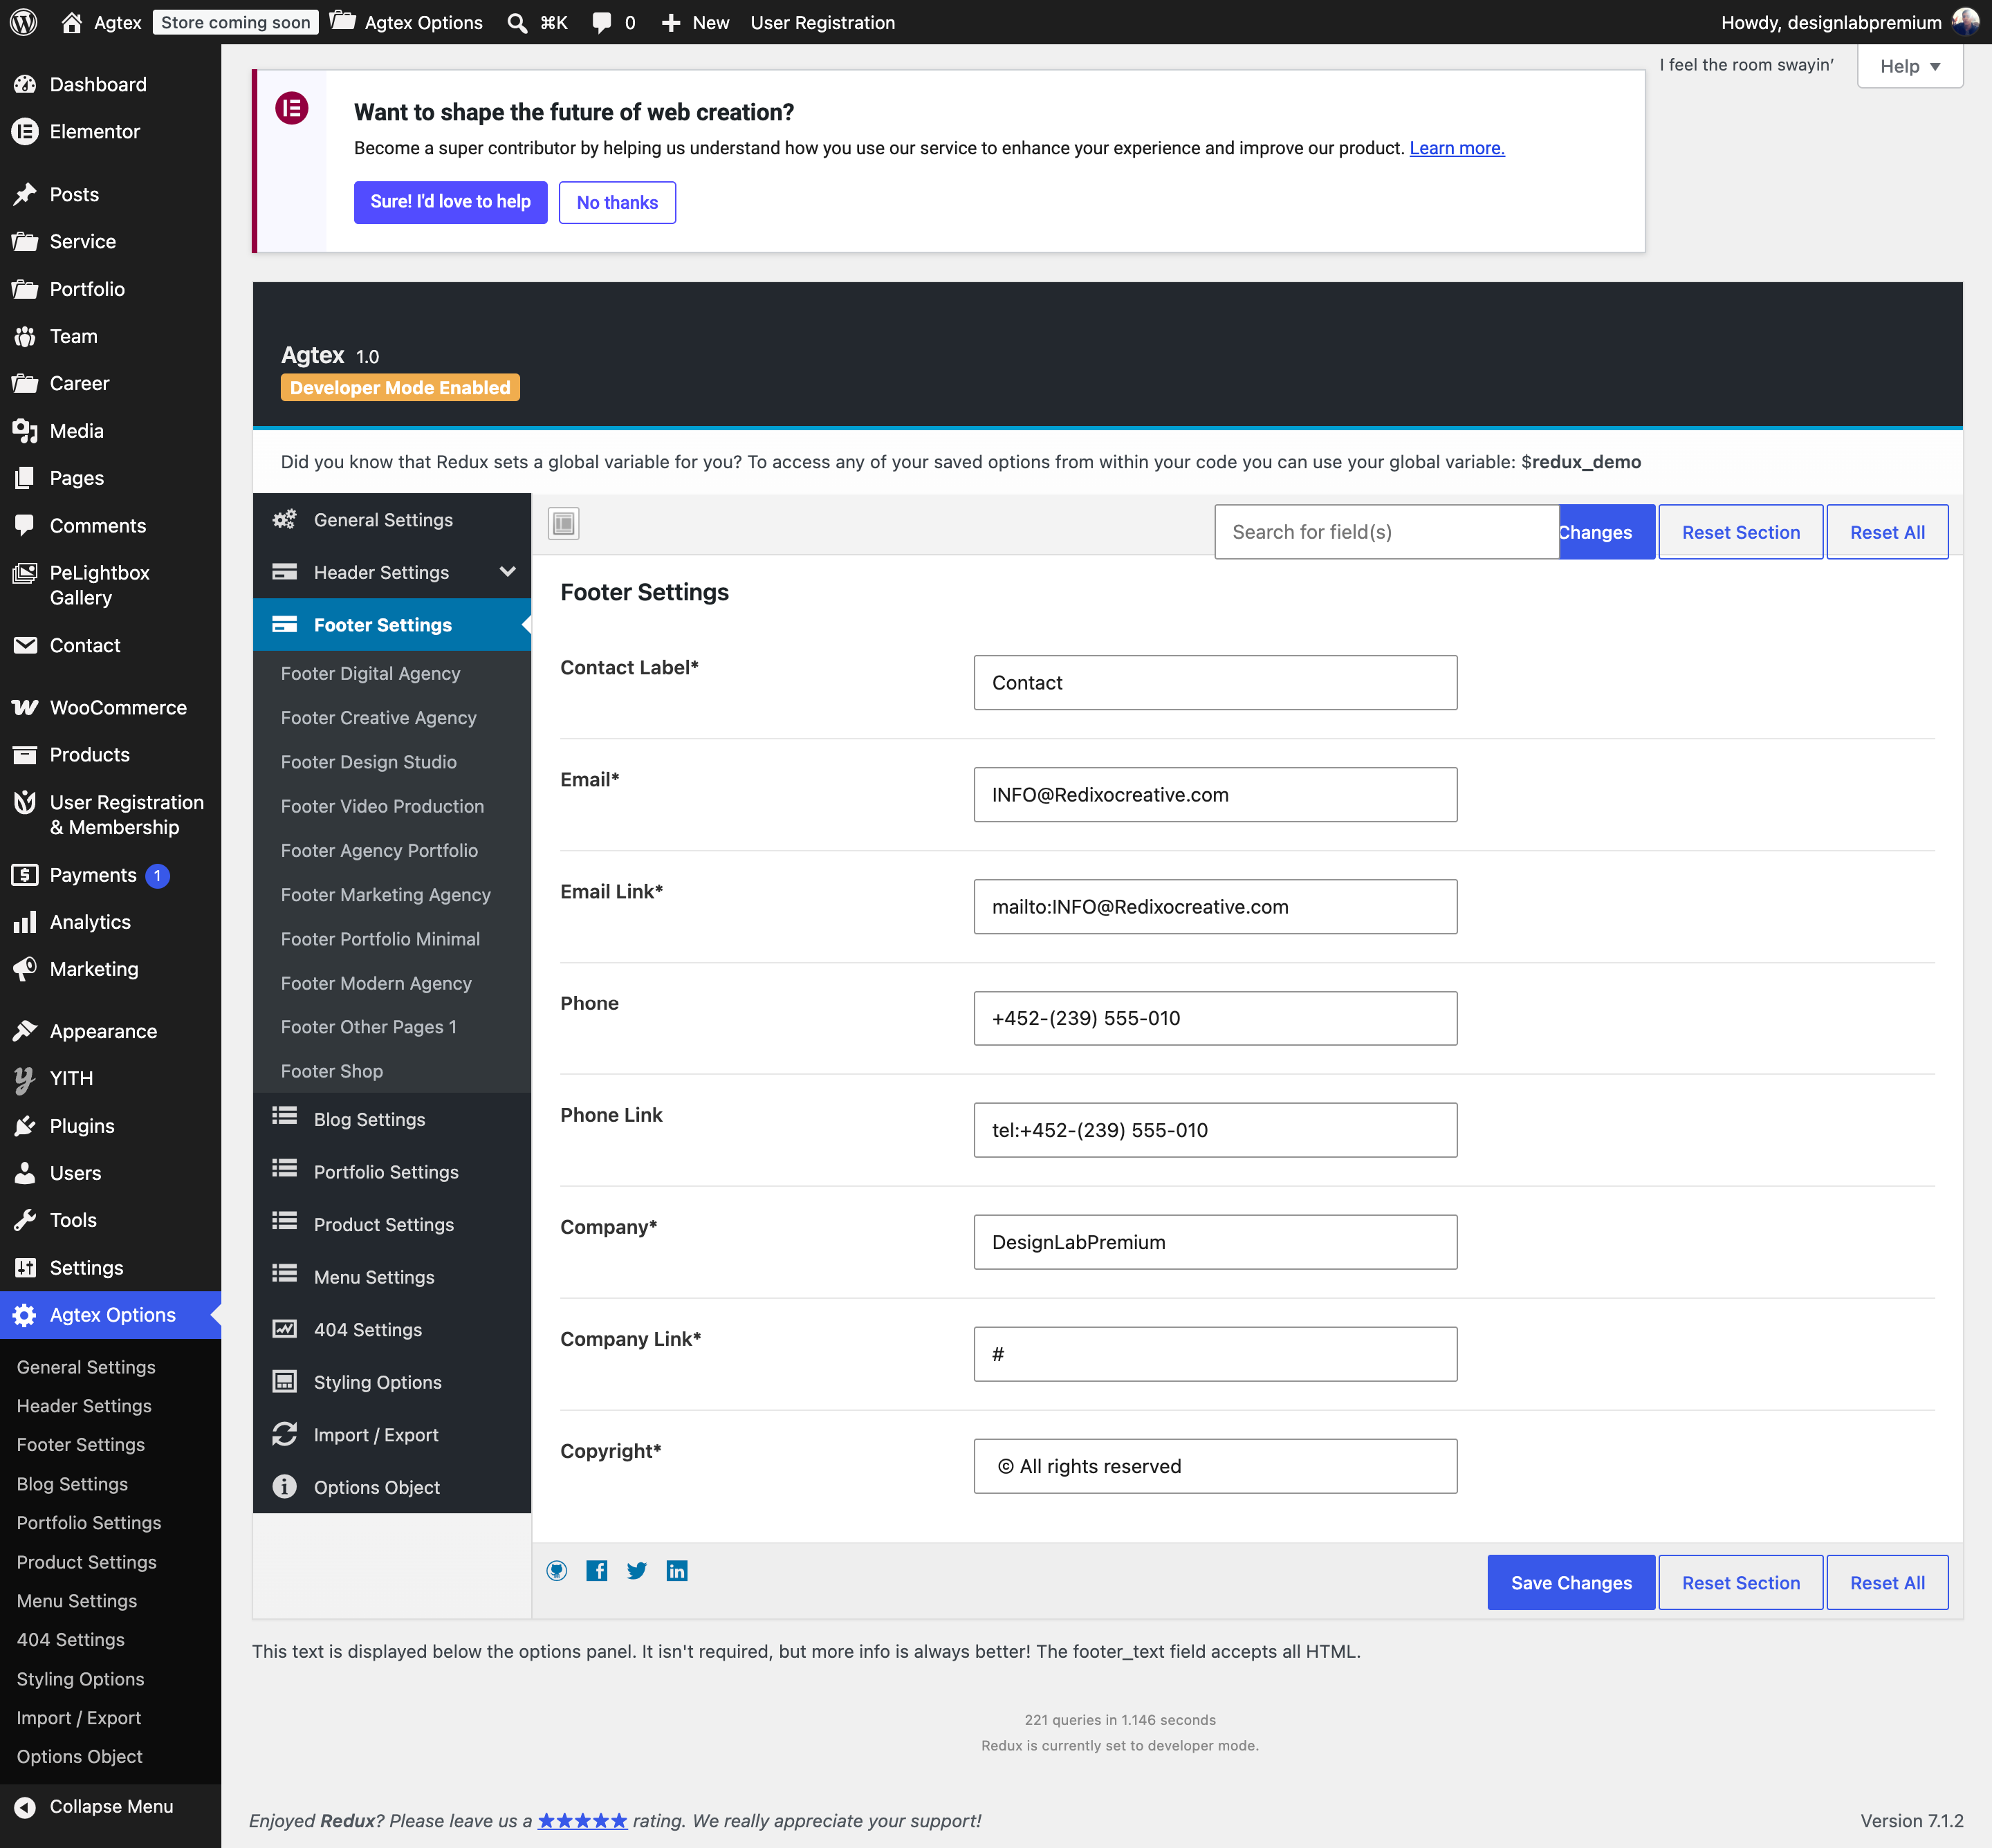Open Elementor from the sidebar
Screen dimensions: 1992x1848
(110, 131)
